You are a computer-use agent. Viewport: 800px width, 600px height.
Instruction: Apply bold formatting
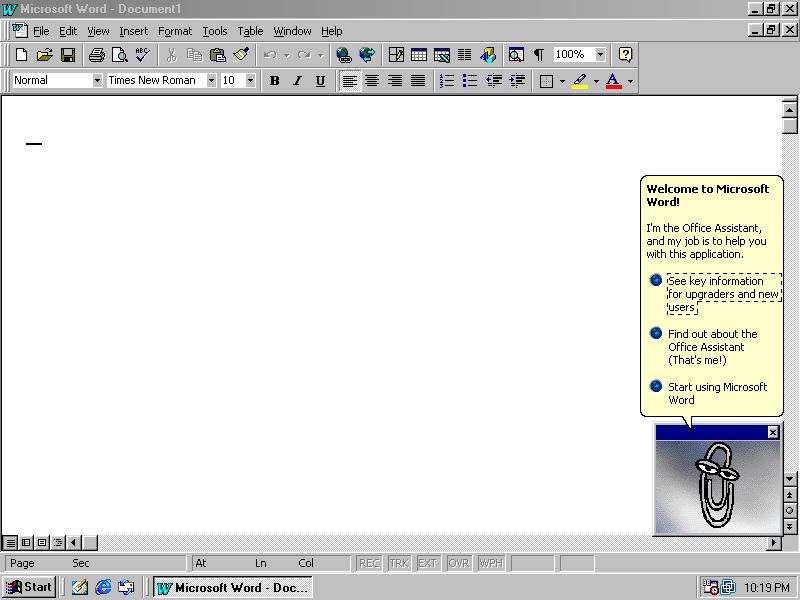tap(274, 81)
